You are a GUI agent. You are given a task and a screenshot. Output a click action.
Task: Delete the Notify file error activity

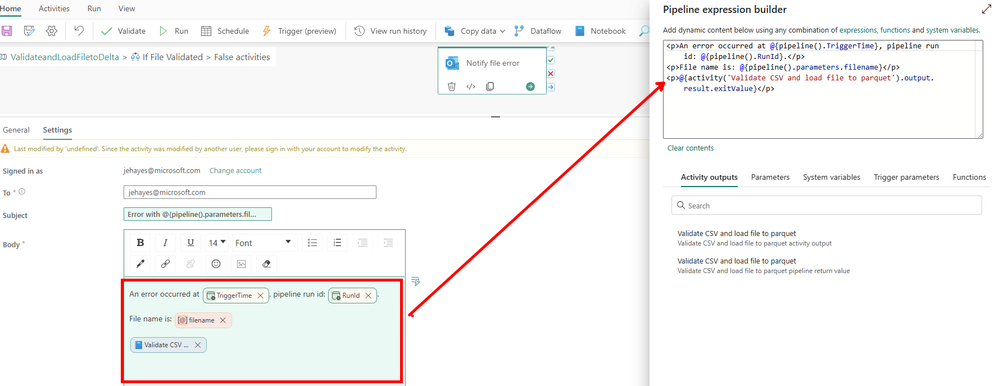(x=452, y=87)
